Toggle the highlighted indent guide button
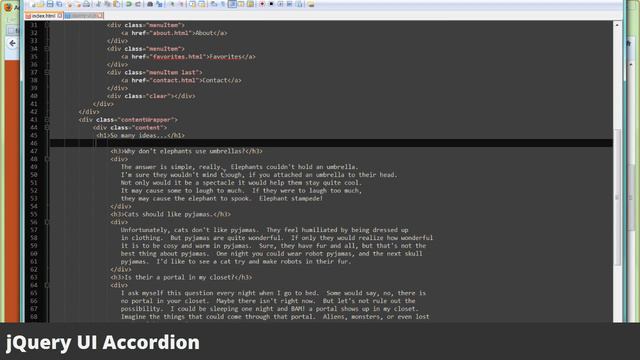The height and width of the screenshot is (360, 640). [x=232, y=4]
